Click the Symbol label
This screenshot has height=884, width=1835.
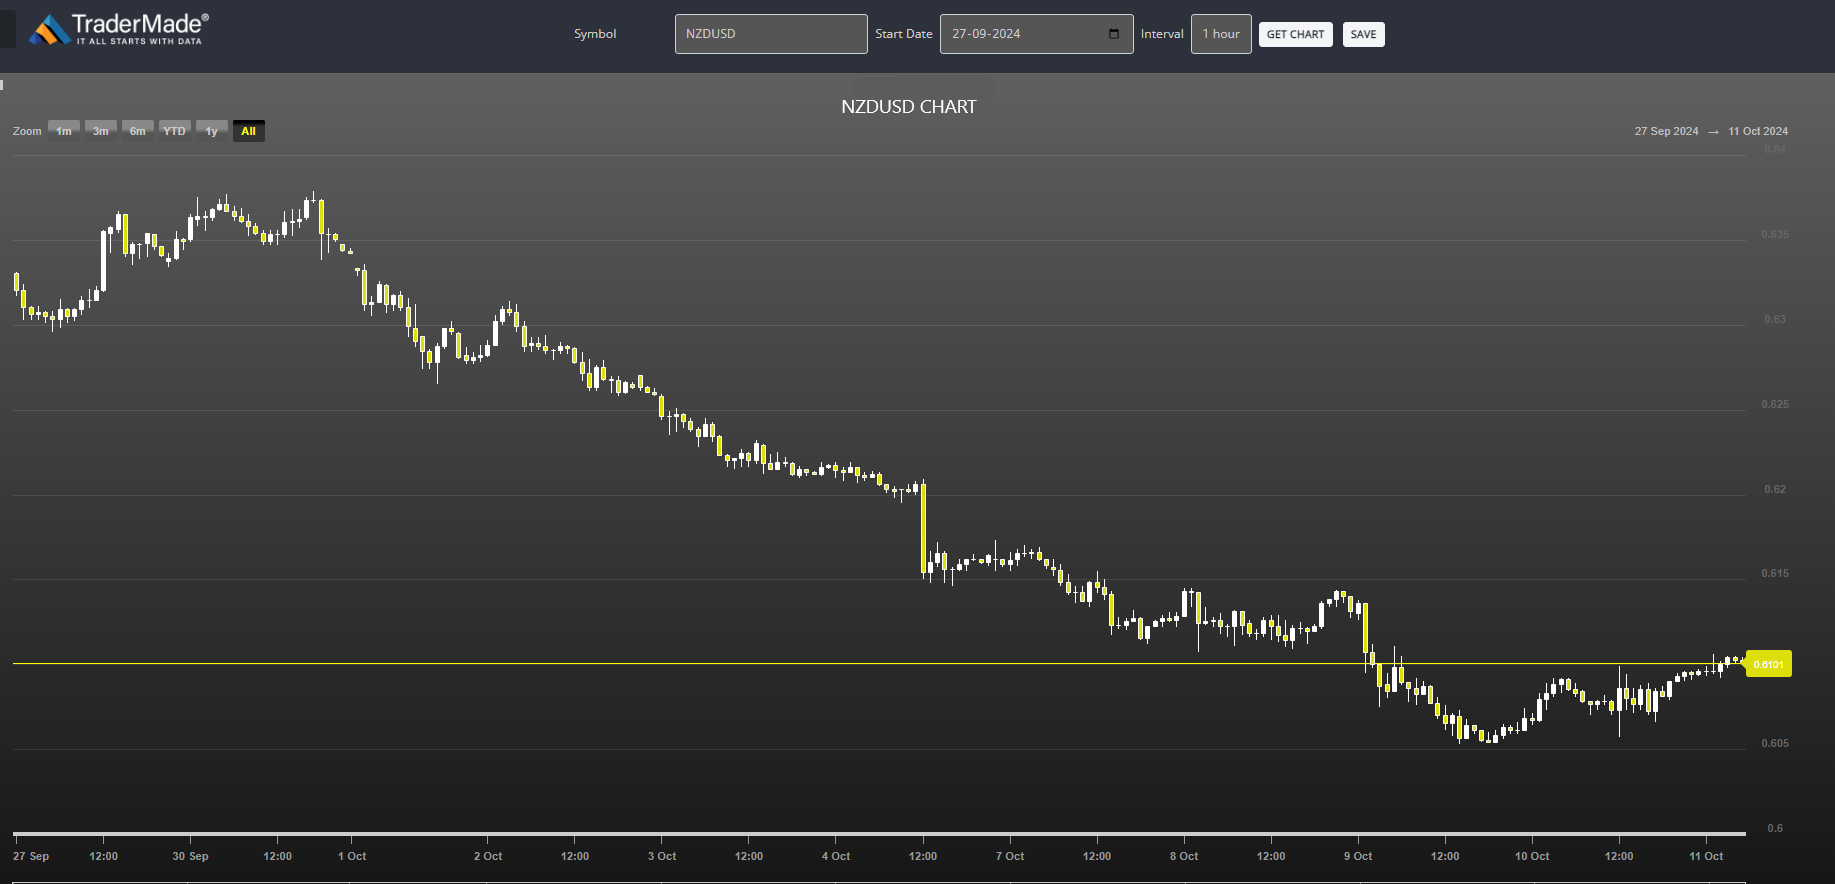click(x=595, y=34)
